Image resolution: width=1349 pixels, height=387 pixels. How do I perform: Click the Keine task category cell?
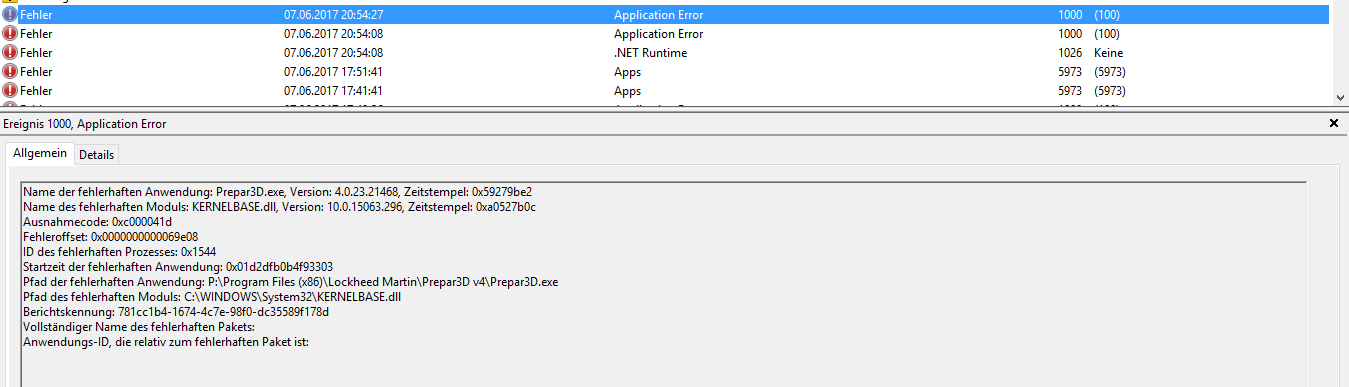pyautogui.click(x=1109, y=53)
